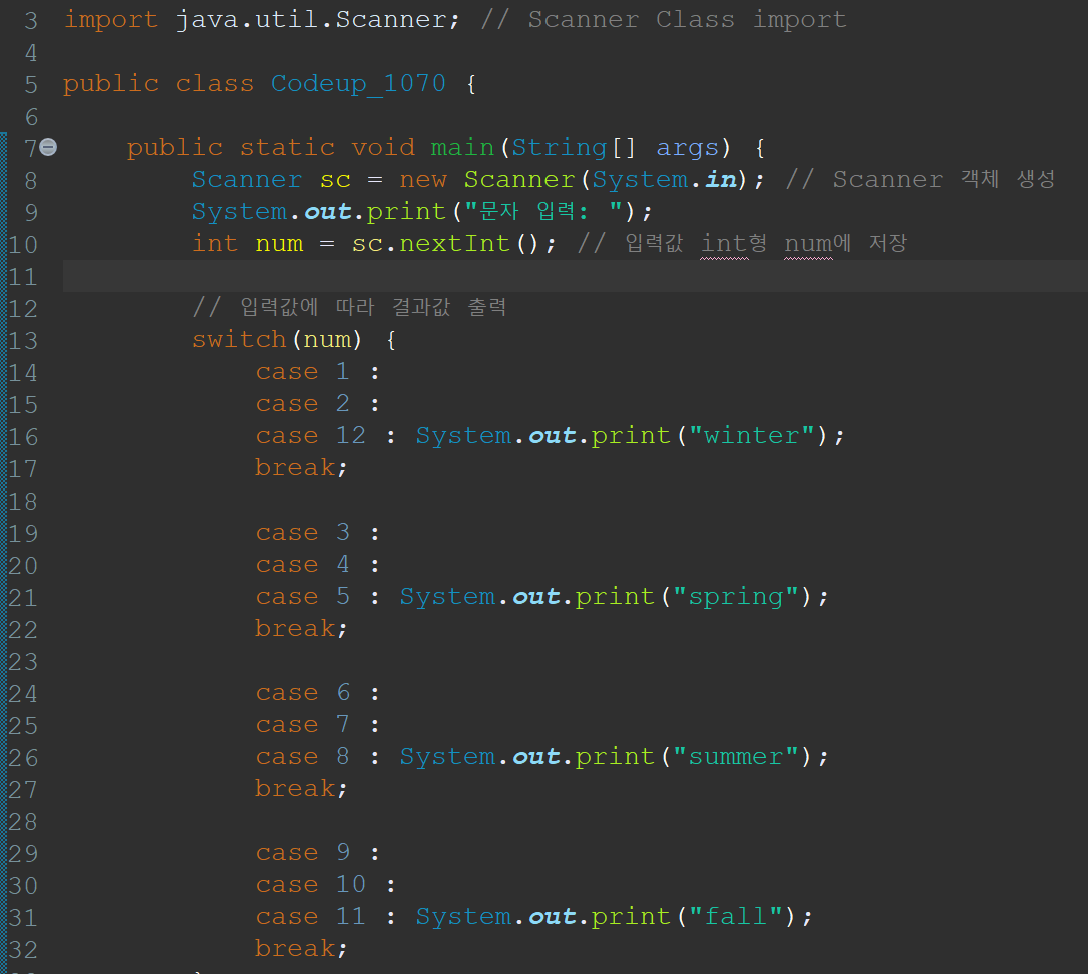Click line number 13 in the gutter
This screenshot has width=1088, height=974.
coord(23,339)
